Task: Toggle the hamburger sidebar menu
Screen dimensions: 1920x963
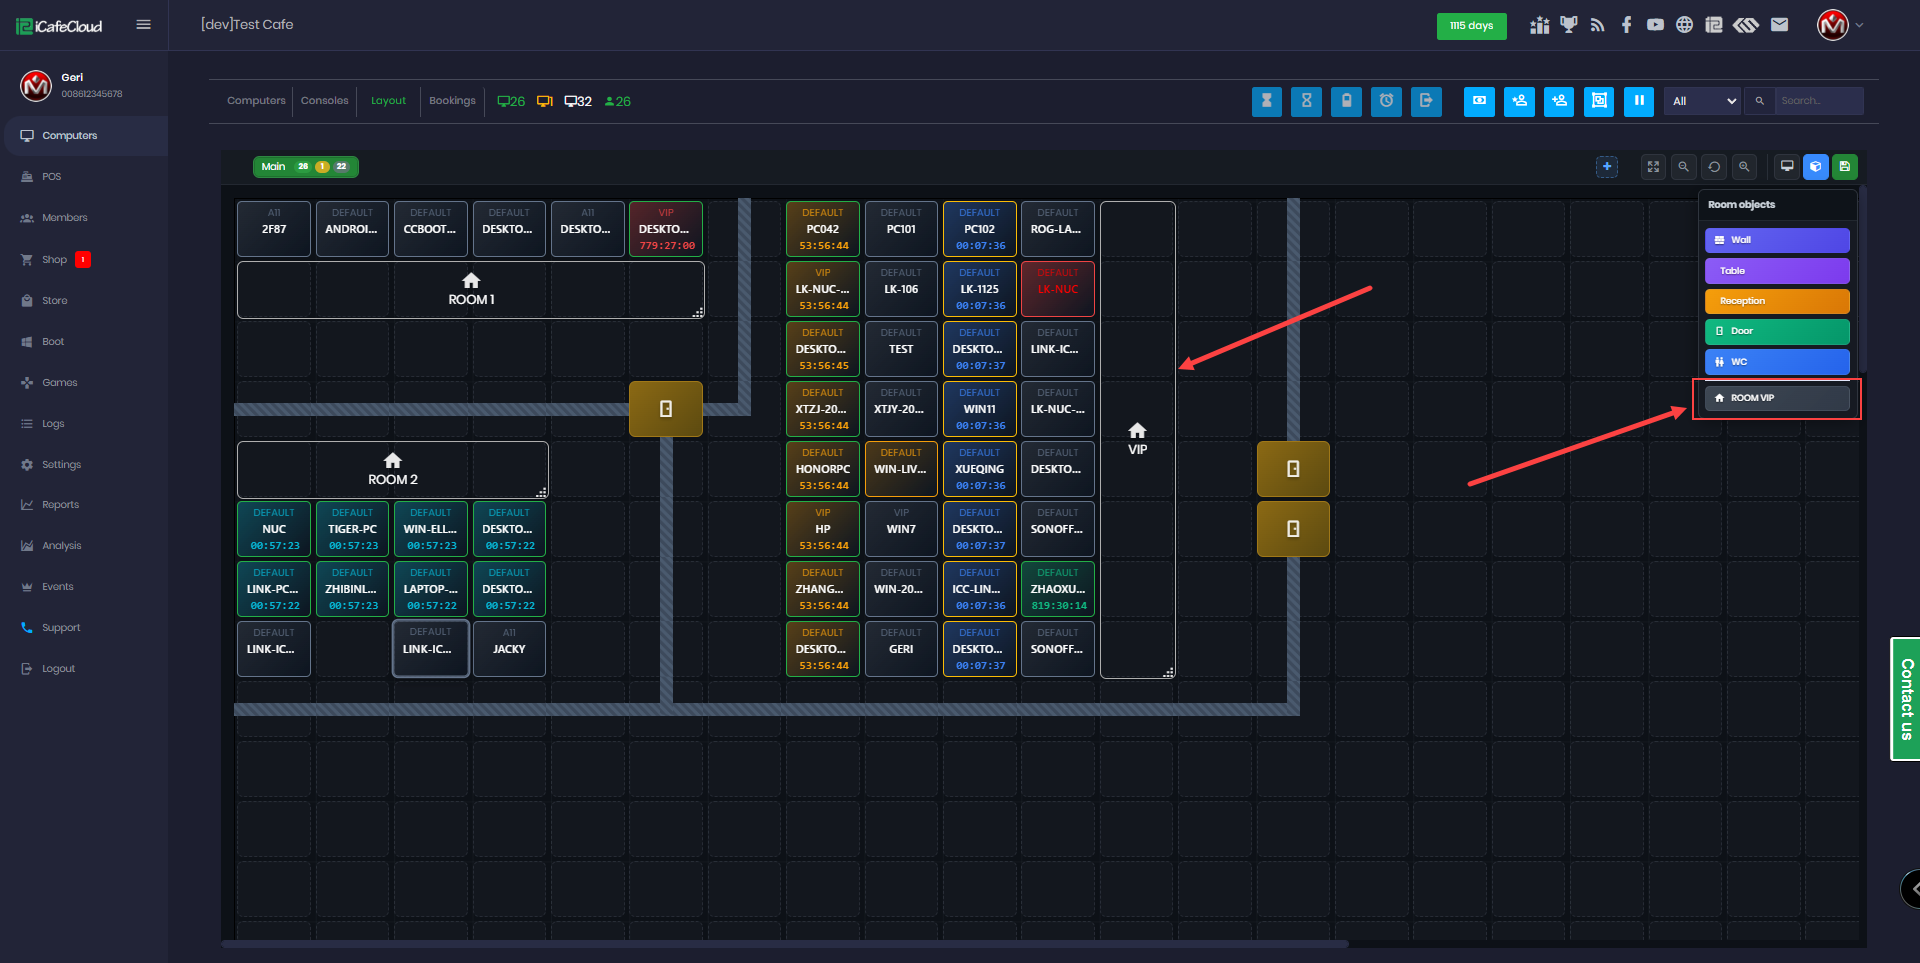Action: pos(144,25)
